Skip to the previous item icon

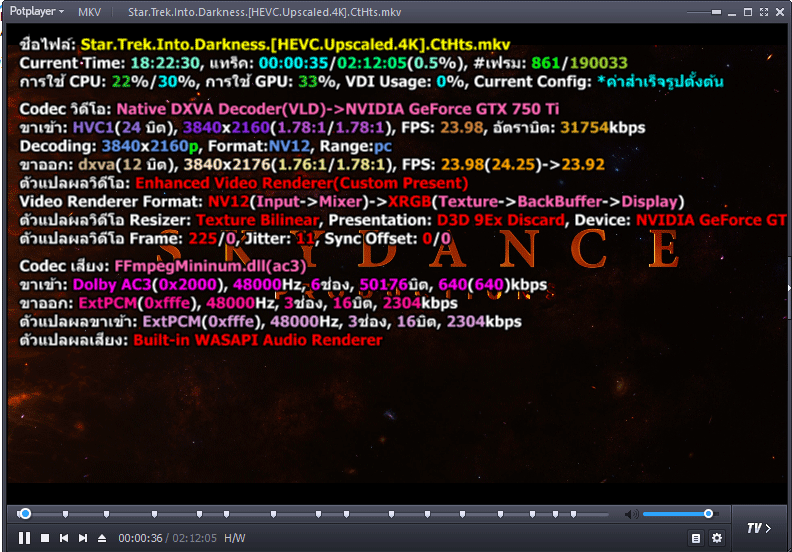[x=64, y=538]
